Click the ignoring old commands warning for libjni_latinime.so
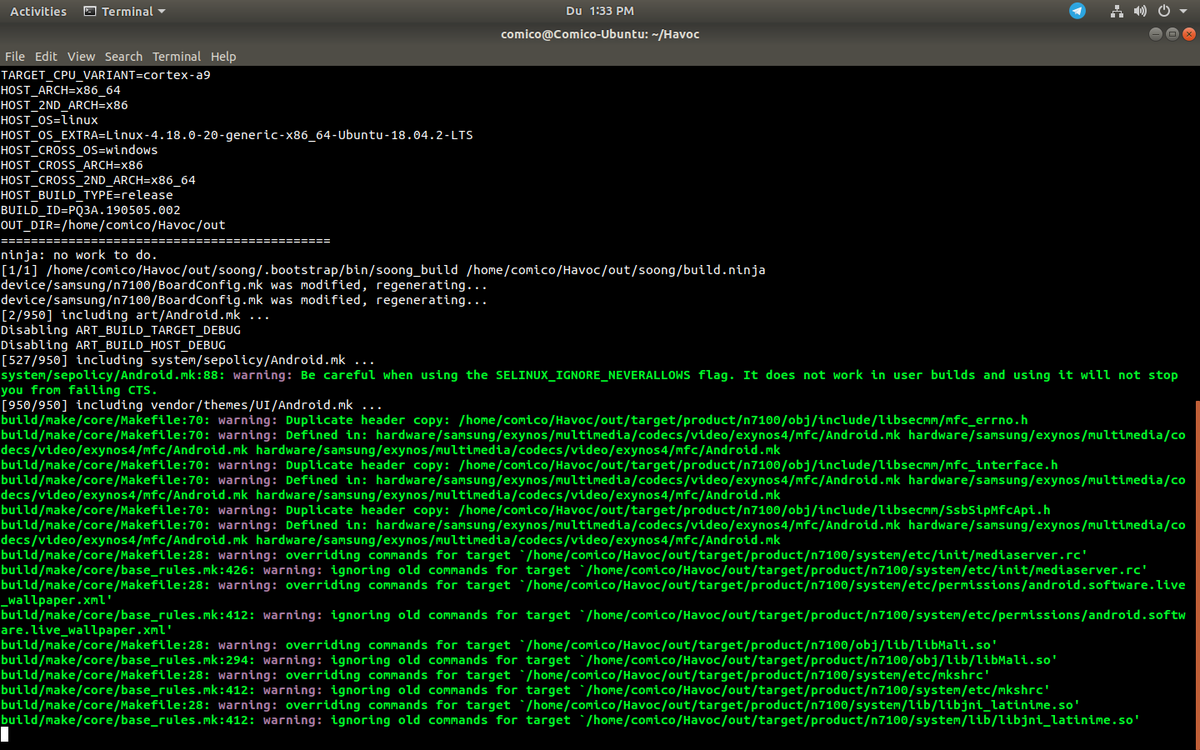The width and height of the screenshot is (1200, 750). pyautogui.click(x=571, y=720)
